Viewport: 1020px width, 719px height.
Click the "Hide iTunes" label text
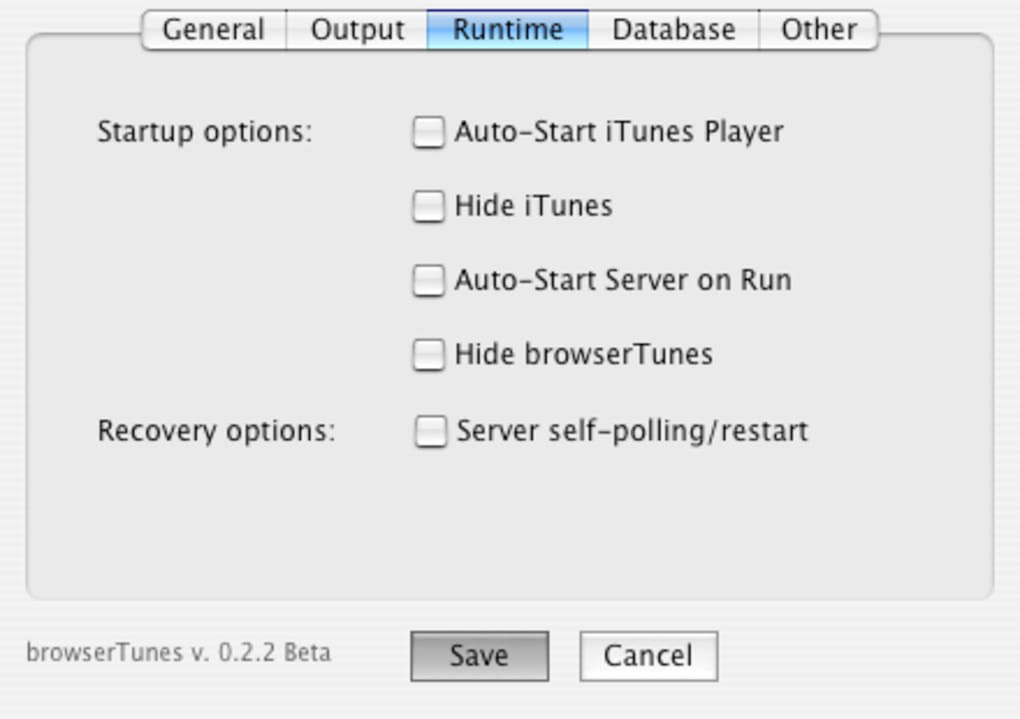pos(533,206)
